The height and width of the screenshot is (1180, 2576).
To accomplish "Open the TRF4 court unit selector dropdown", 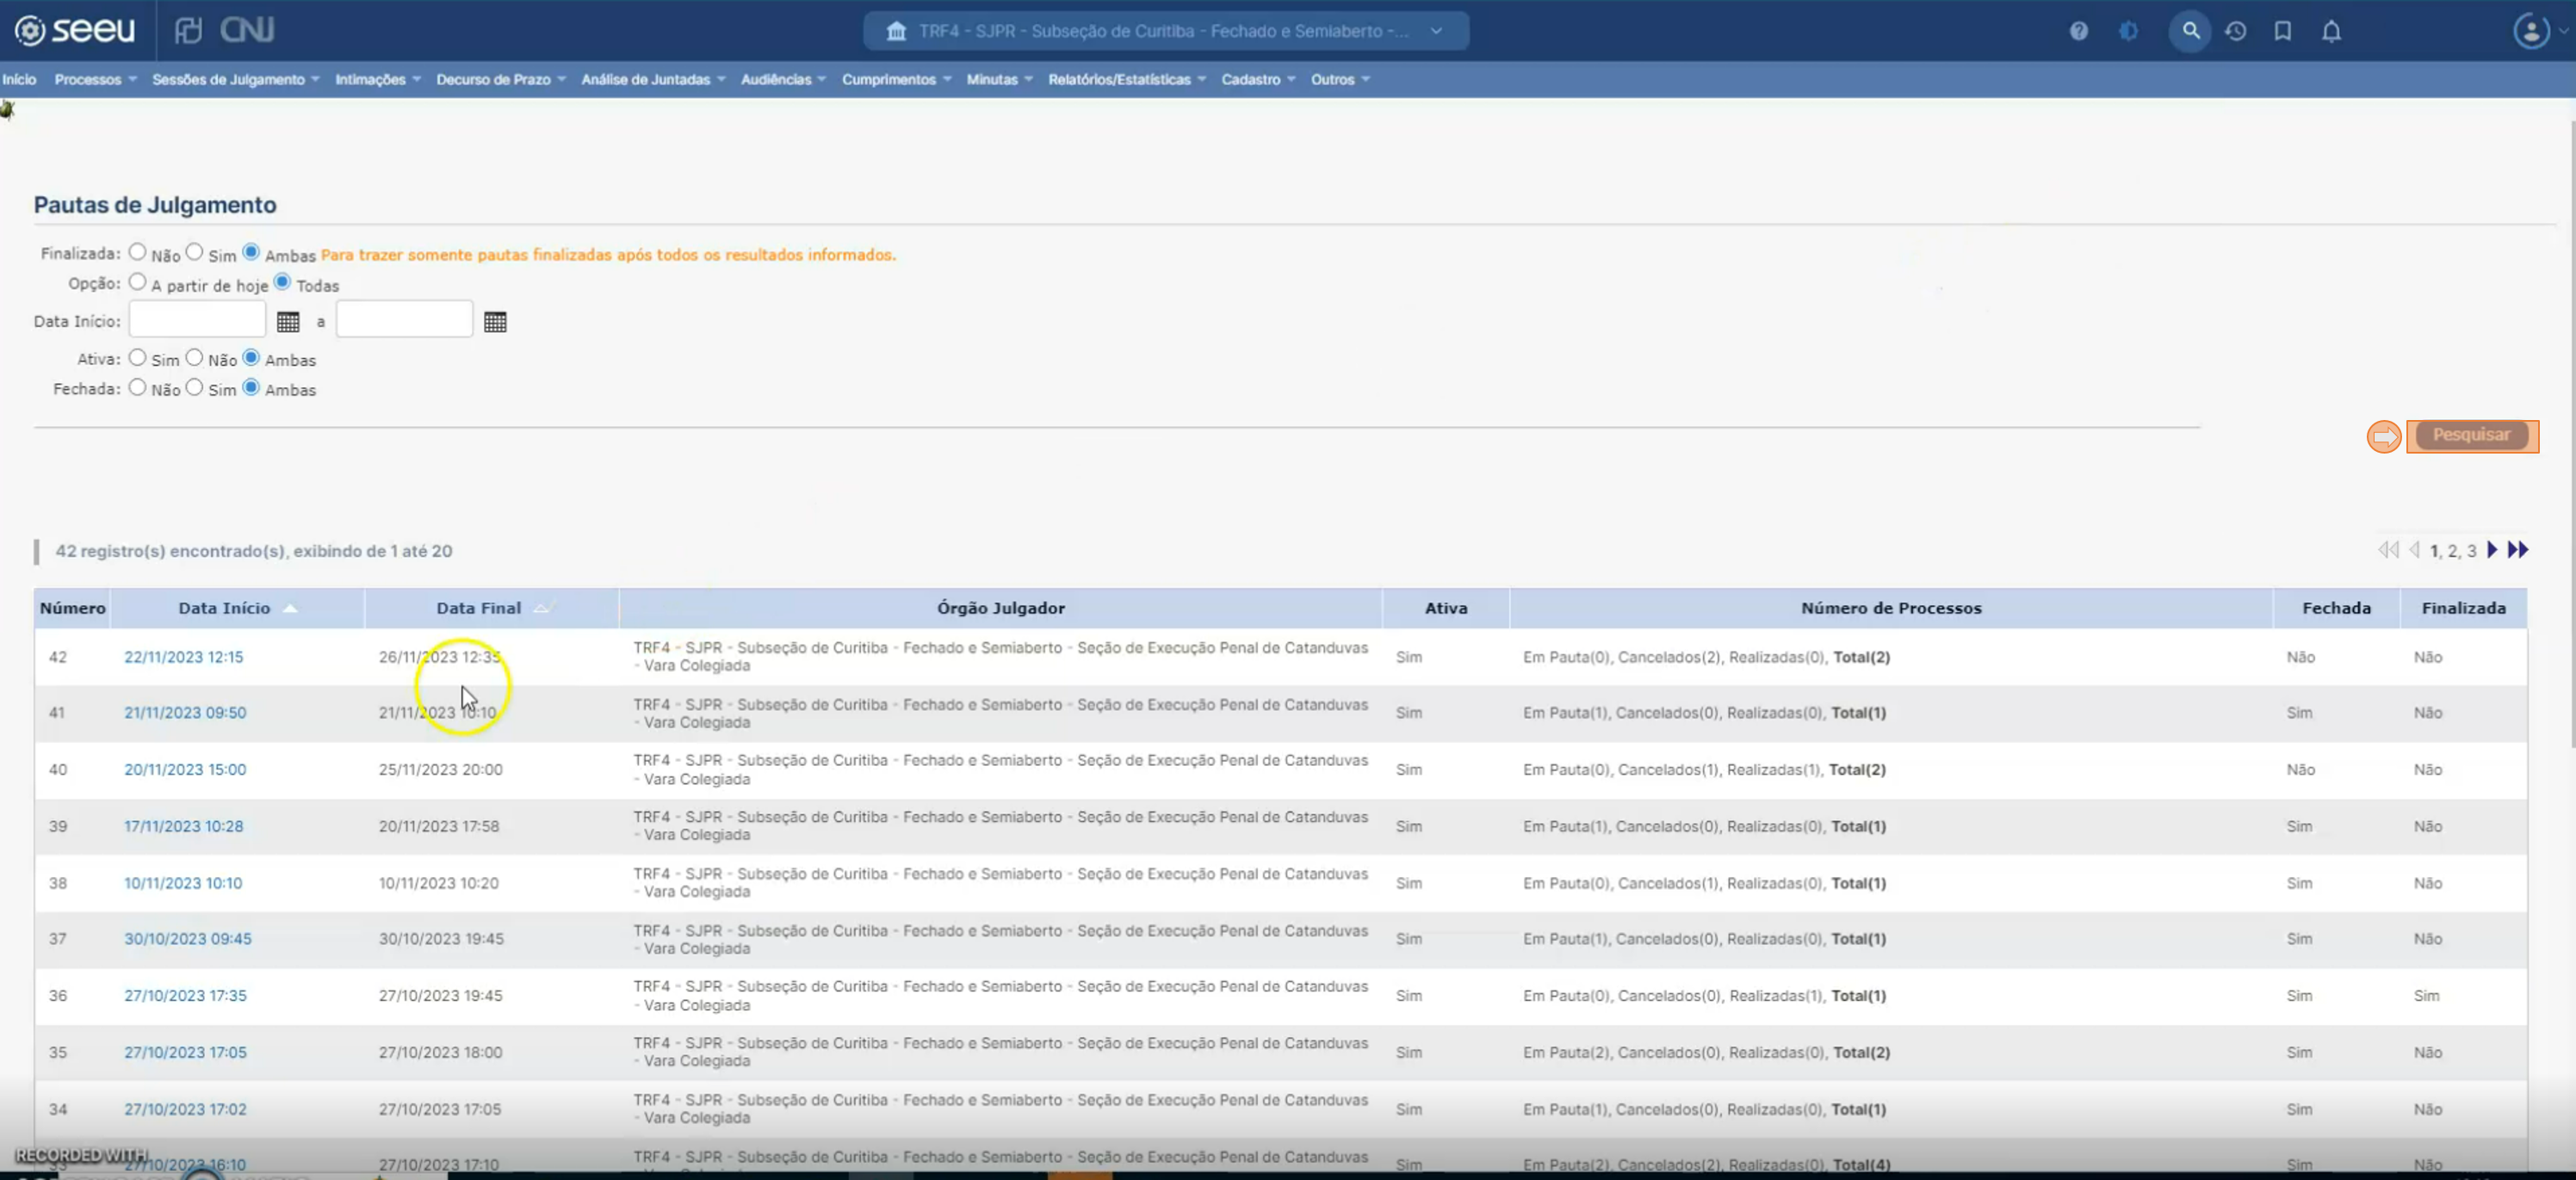I will click(x=1166, y=31).
